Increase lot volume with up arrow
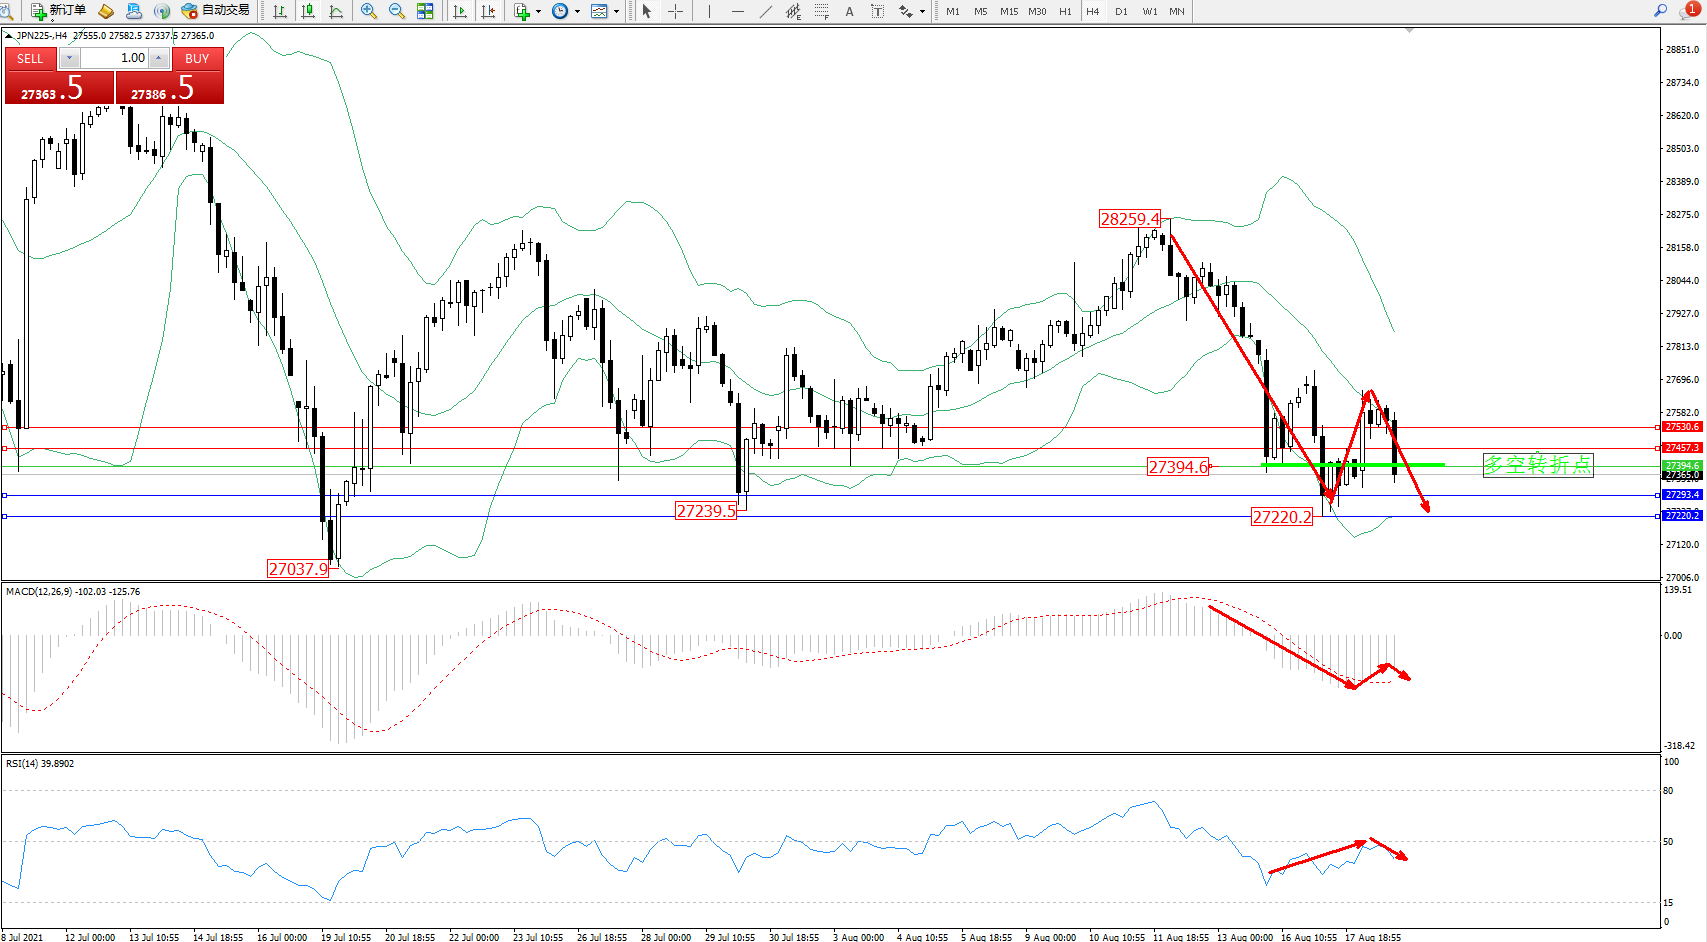 click(x=158, y=58)
